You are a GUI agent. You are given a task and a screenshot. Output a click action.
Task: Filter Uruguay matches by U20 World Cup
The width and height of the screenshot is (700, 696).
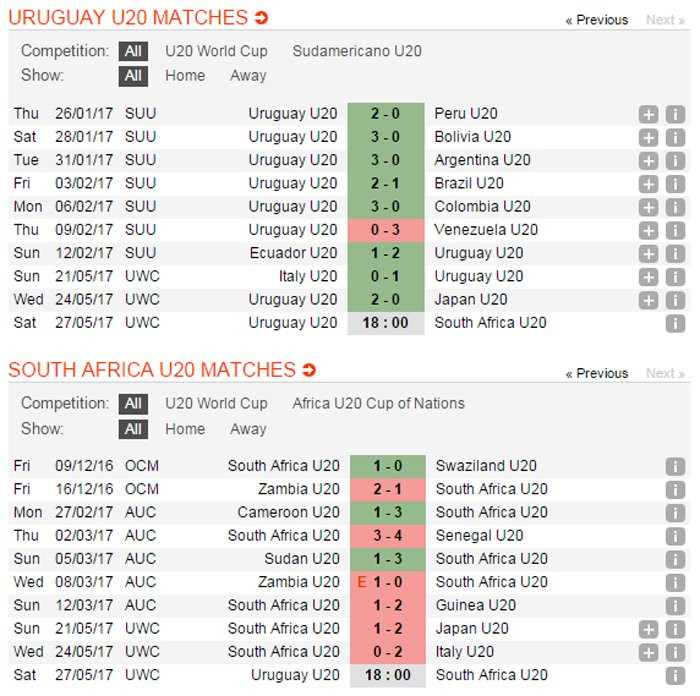pos(216,51)
